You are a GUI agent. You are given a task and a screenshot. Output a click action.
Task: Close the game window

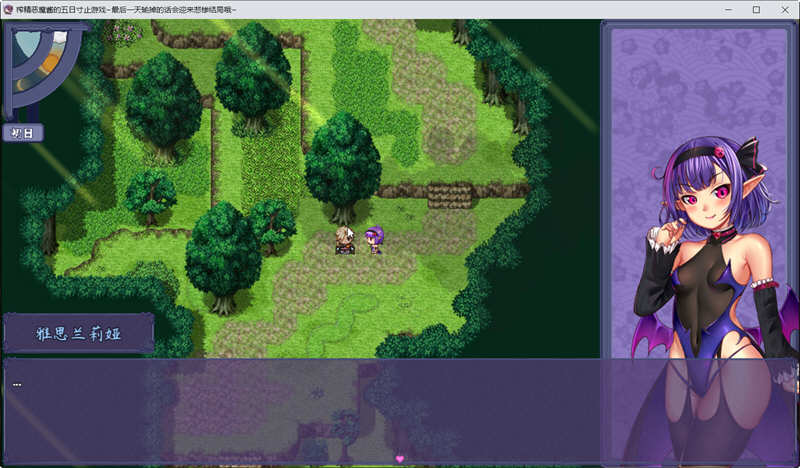pos(784,9)
